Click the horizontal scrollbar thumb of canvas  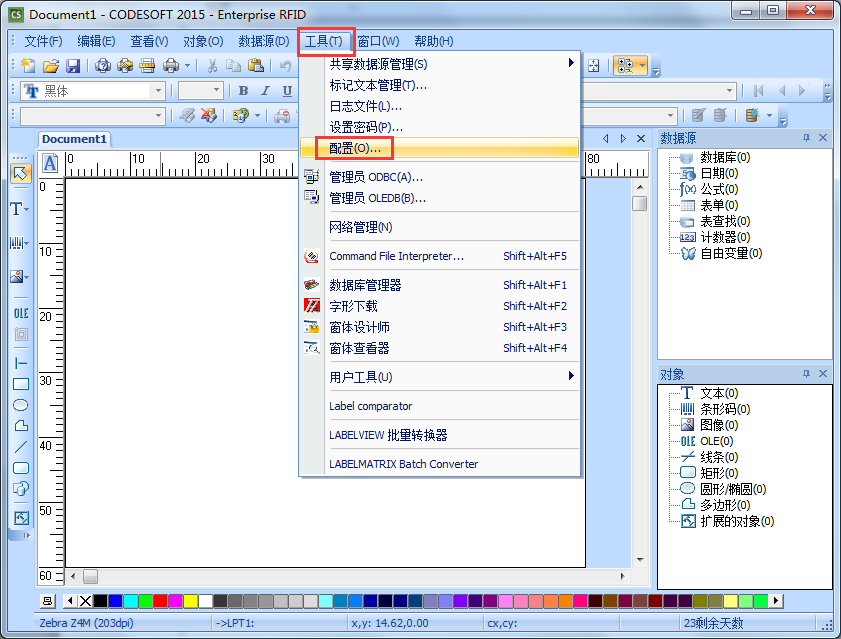click(x=91, y=576)
